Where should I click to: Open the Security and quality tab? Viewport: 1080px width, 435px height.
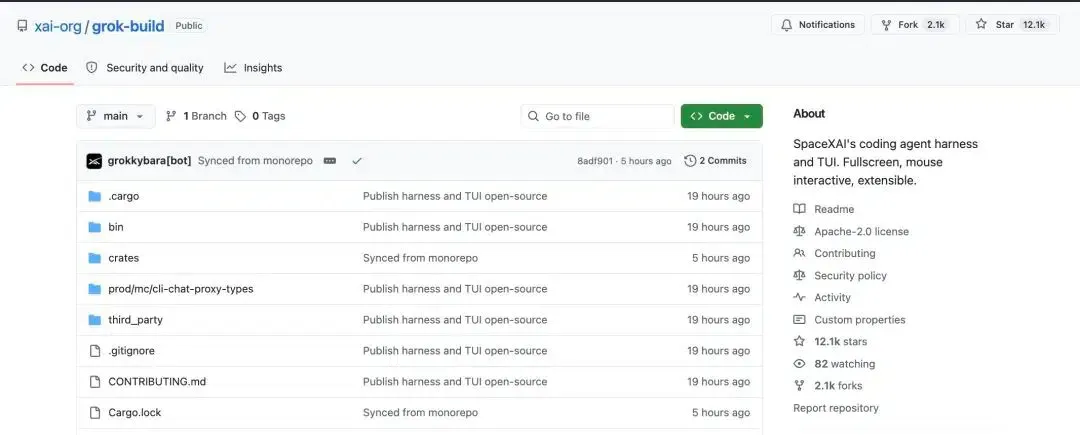point(145,67)
